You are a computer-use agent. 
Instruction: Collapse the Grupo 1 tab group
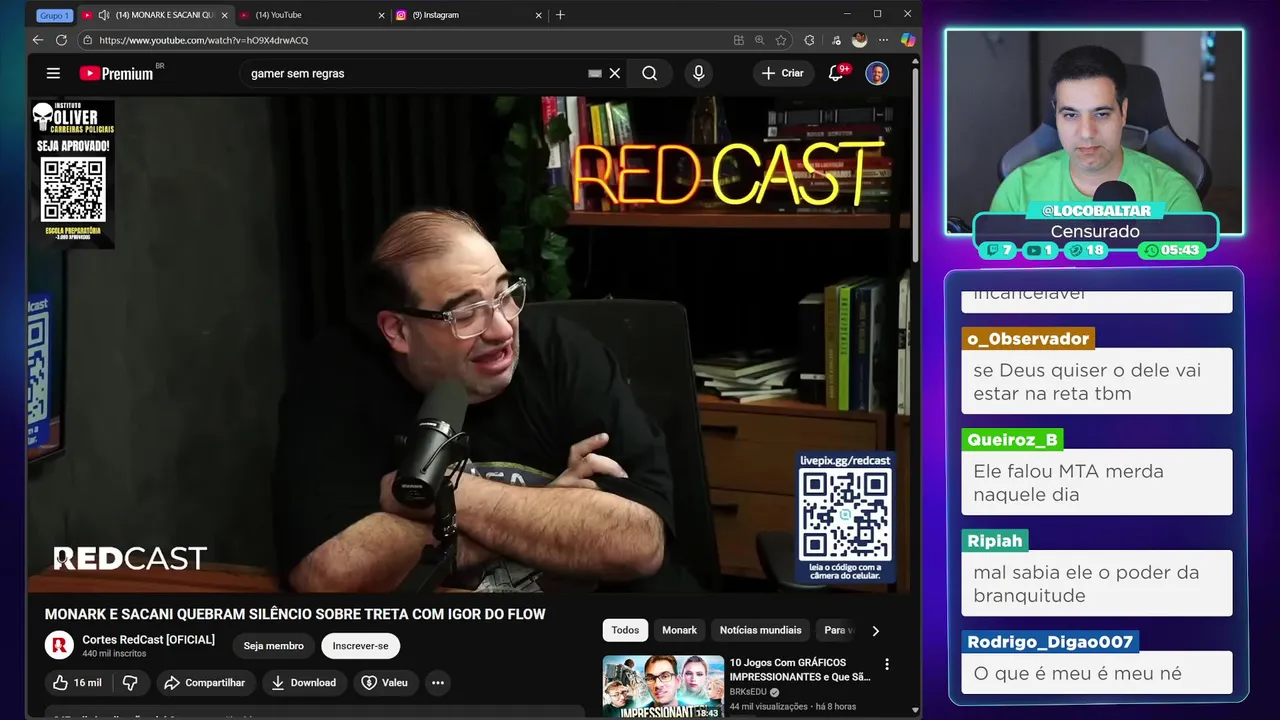point(54,15)
